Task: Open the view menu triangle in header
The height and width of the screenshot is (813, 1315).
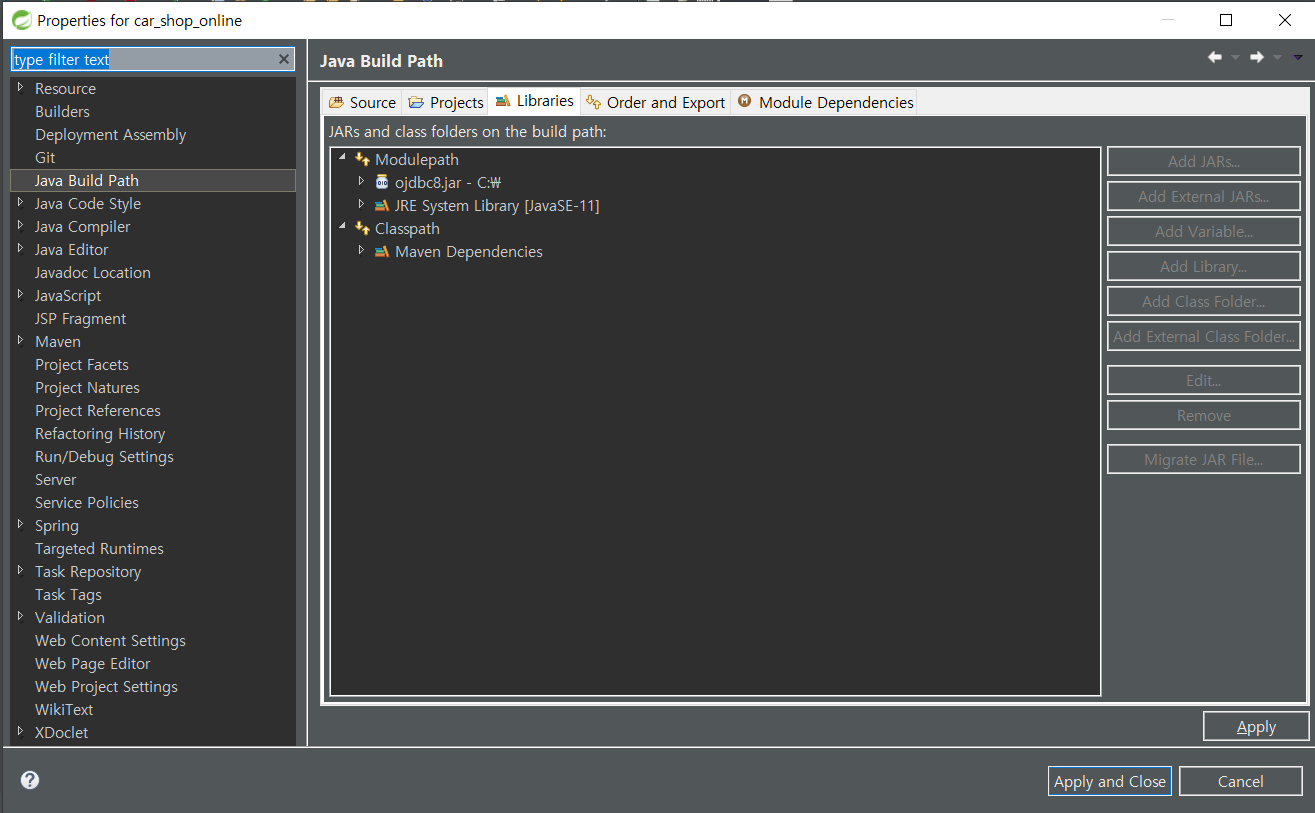Action: 1298,58
